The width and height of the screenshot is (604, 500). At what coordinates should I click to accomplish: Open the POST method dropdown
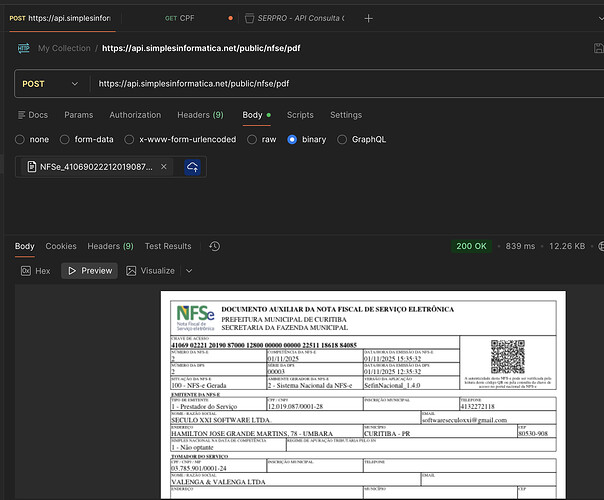(x=49, y=84)
